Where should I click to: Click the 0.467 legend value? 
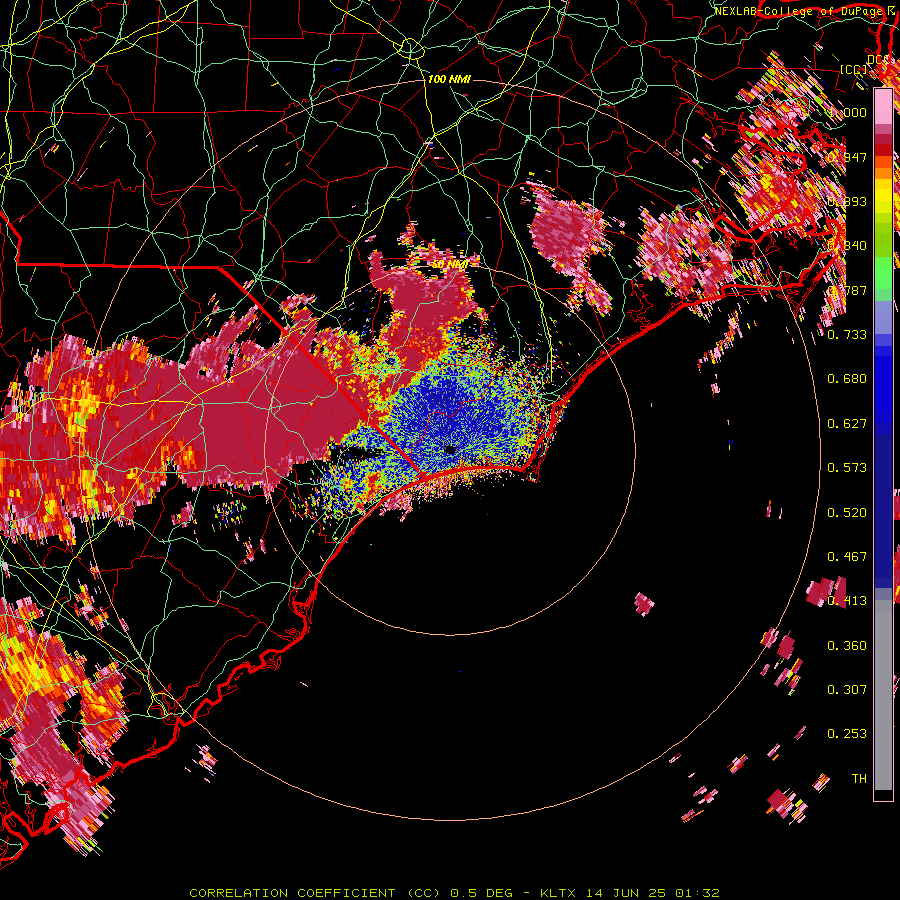(847, 557)
